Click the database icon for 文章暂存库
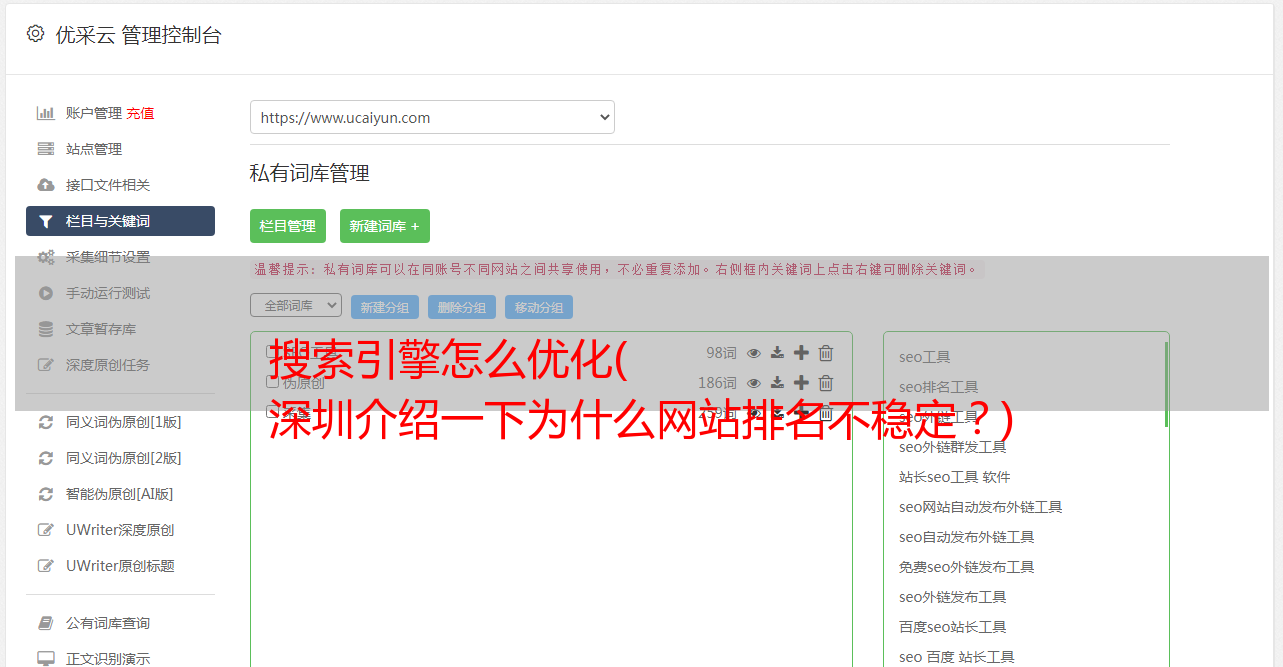Image resolution: width=1283 pixels, height=667 pixels. tap(45, 329)
